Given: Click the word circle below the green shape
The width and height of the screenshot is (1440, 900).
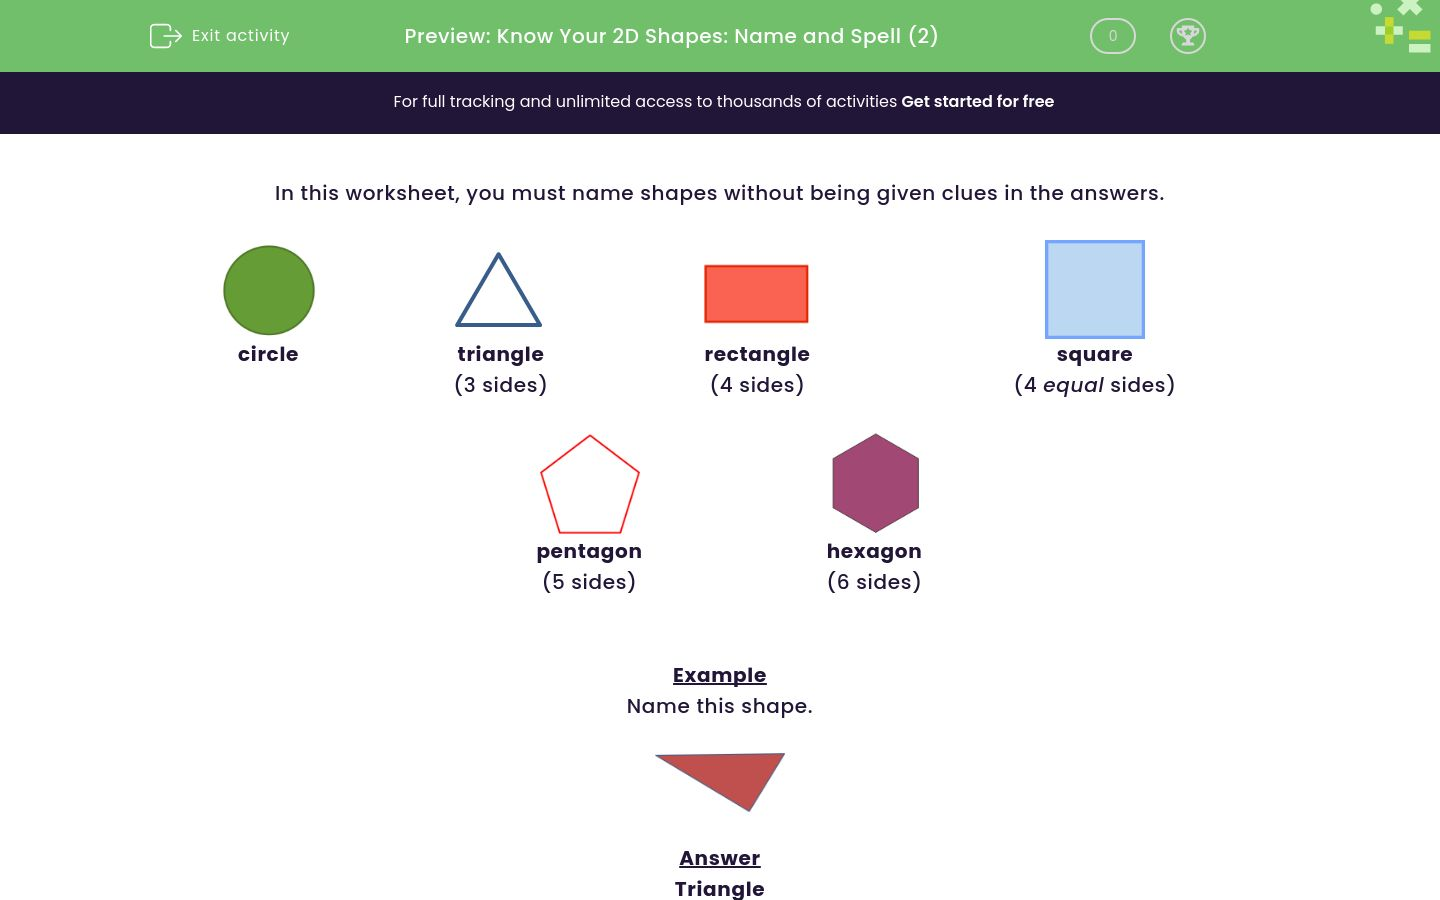Looking at the screenshot, I should tap(268, 354).
